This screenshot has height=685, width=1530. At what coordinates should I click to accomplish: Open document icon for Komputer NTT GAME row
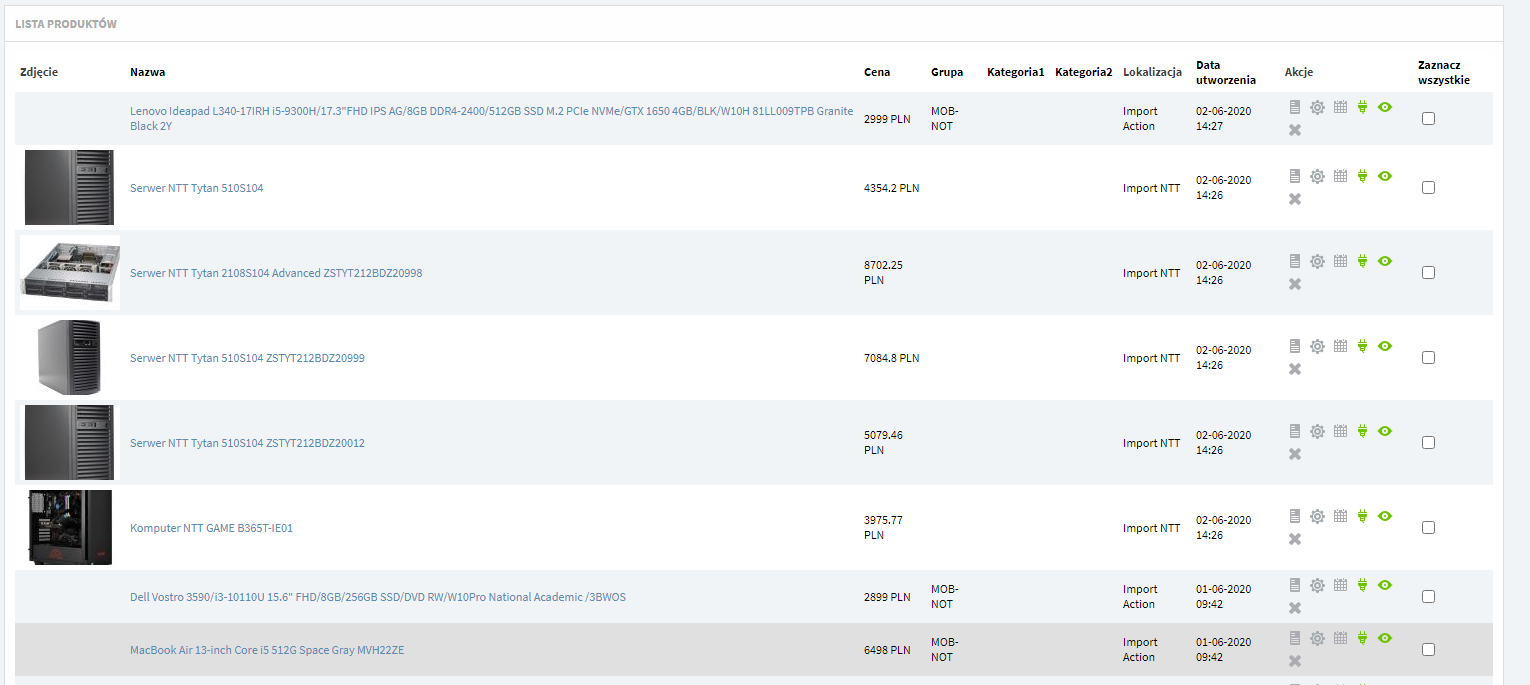pos(1295,516)
